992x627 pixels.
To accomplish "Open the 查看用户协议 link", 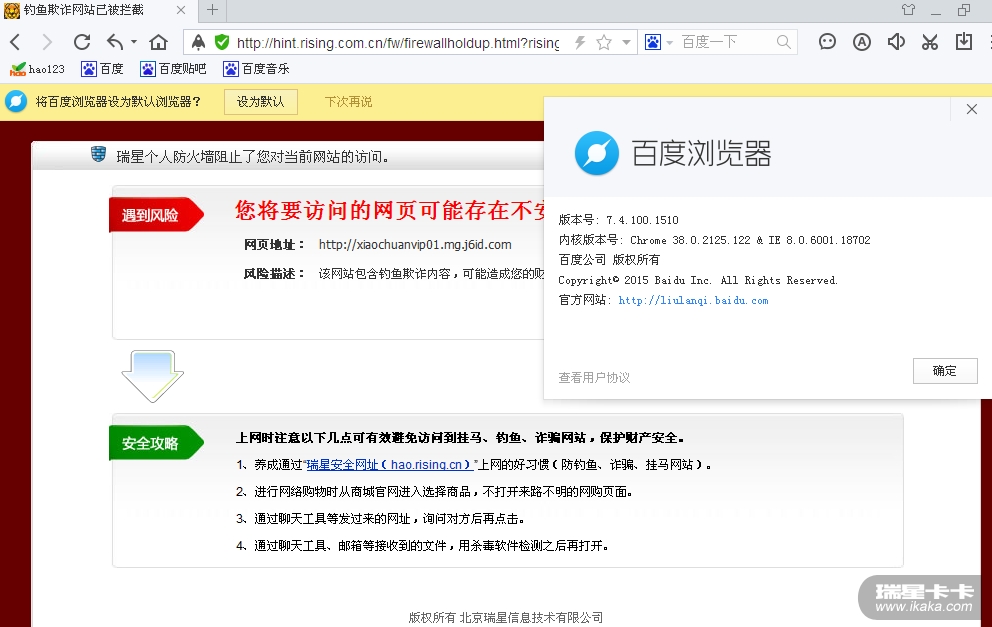I will point(594,378).
